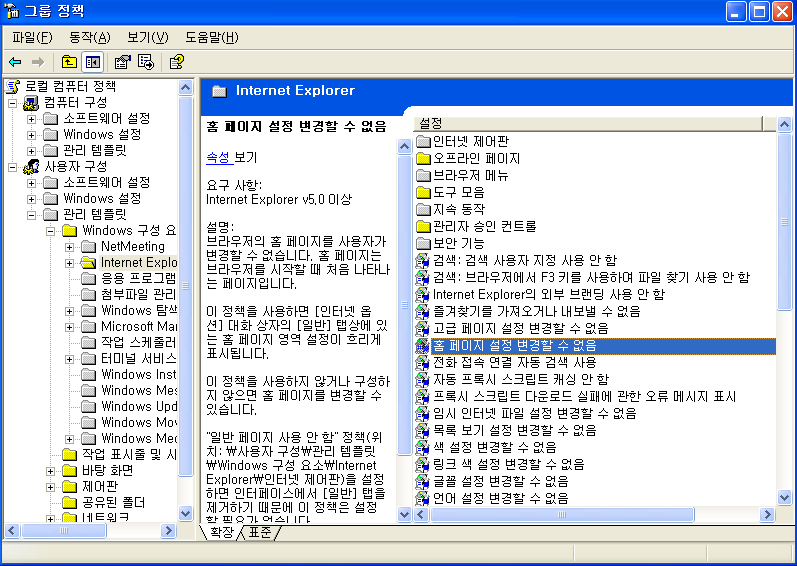Image resolution: width=797 pixels, height=566 pixels.
Task: Switch to the 확장 tab
Action: (x=222, y=532)
